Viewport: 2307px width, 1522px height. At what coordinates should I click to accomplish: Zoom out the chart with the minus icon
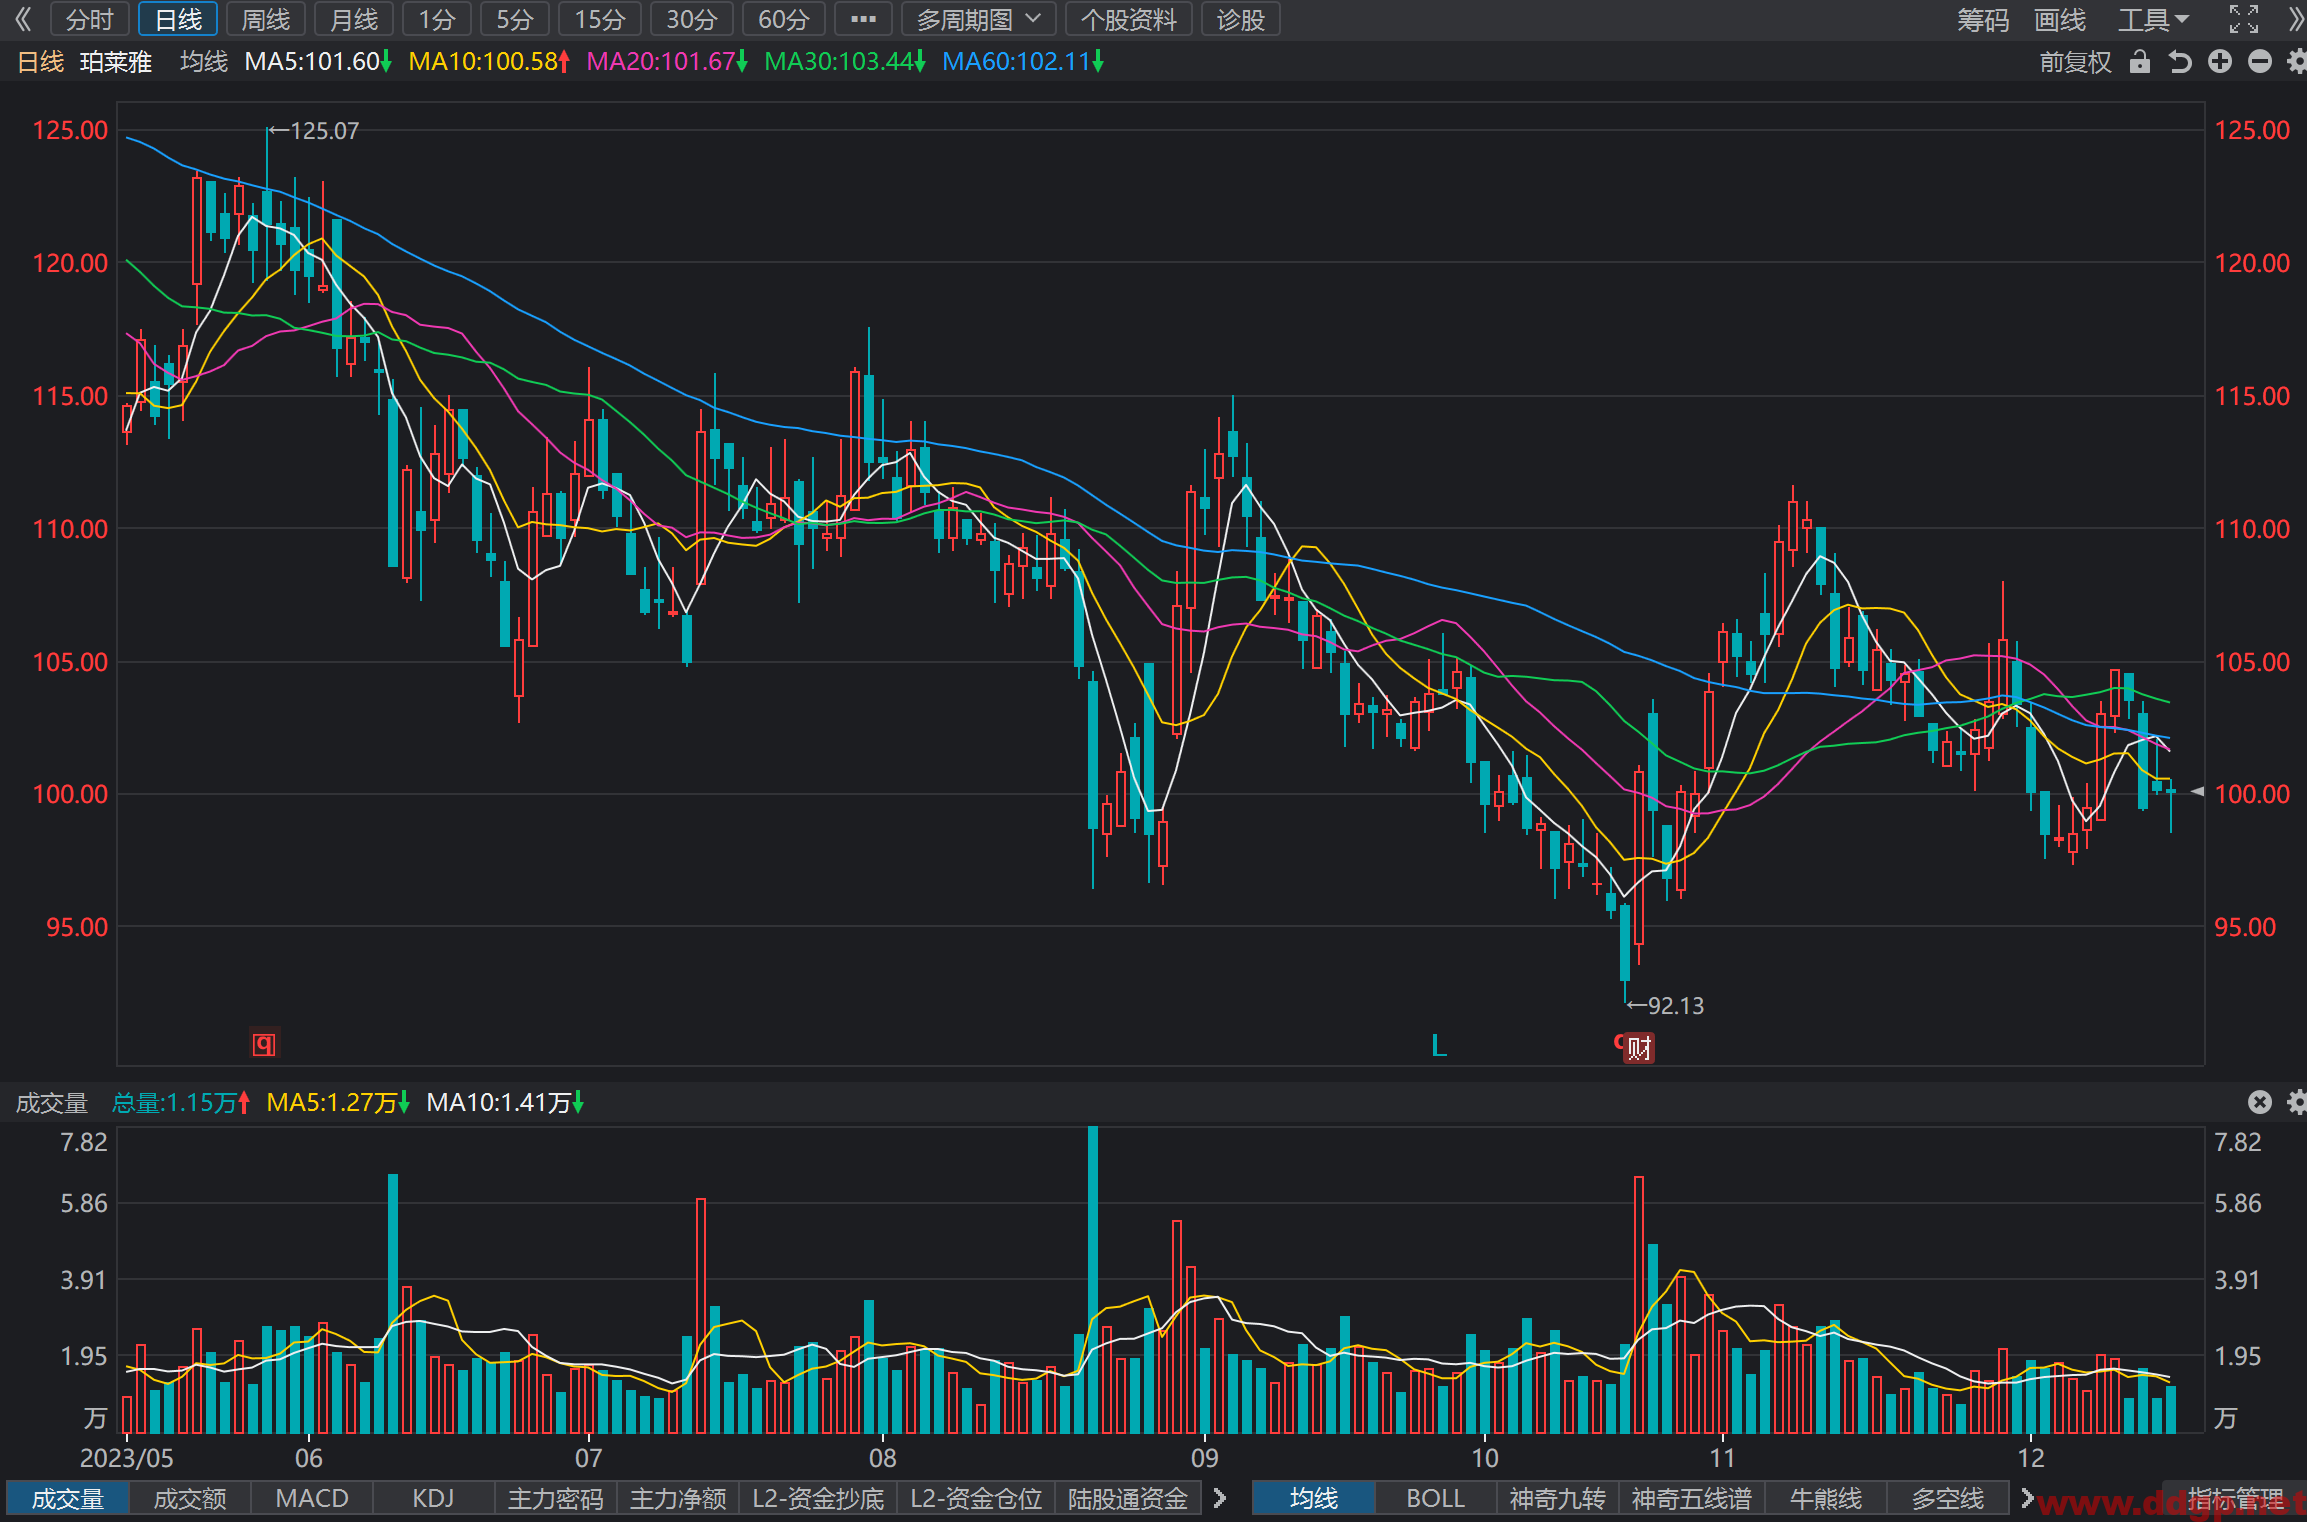(x=2260, y=62)
